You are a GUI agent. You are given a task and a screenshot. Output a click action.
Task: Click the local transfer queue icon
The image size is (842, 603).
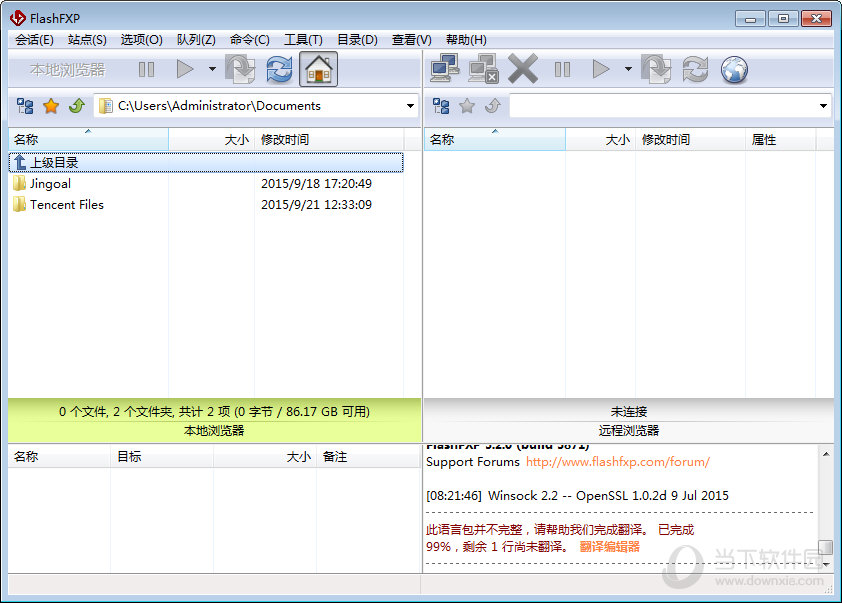coord(240,69)
